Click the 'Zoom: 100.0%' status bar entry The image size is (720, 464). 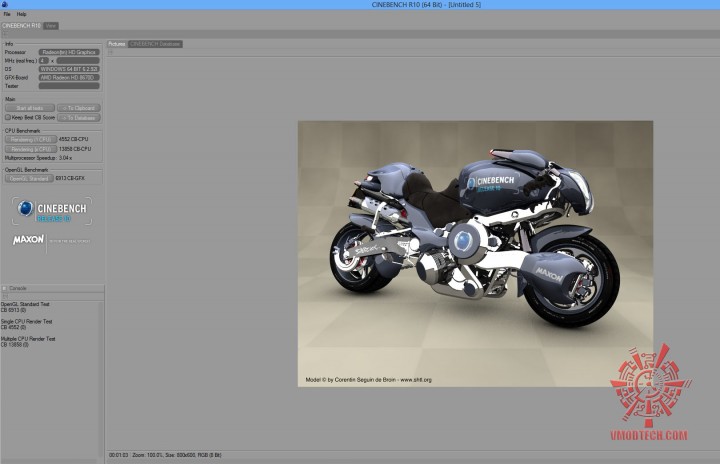point(147,455)
